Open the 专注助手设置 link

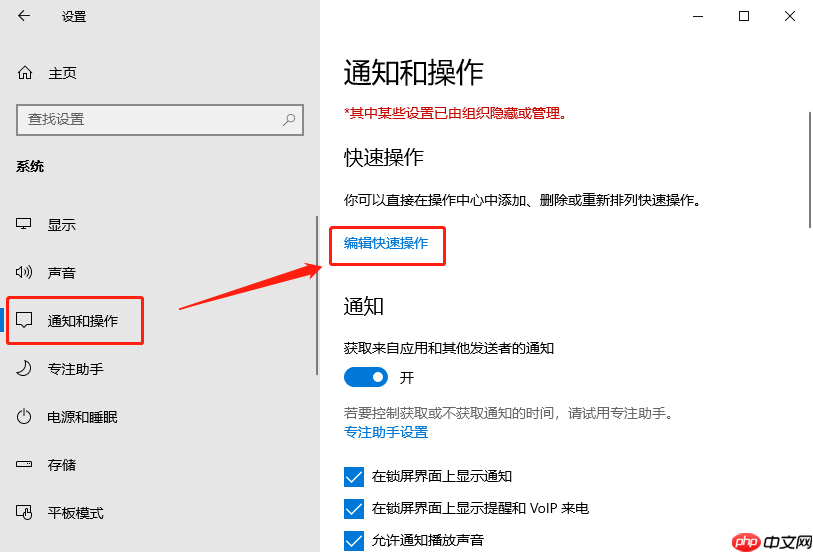click(386, 432)
